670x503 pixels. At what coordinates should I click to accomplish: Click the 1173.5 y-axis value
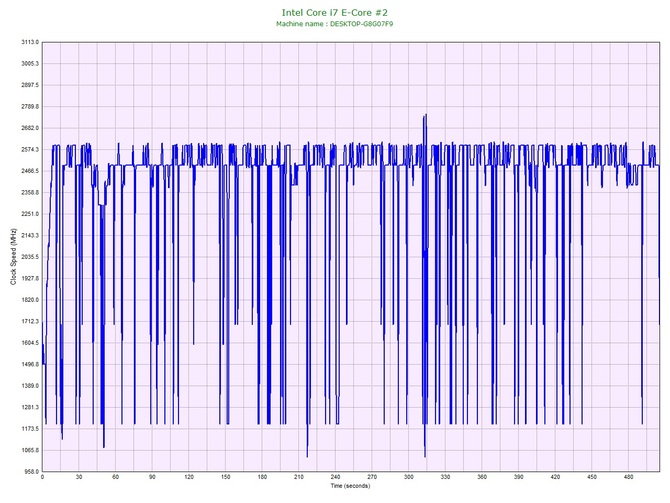point(30,429)
